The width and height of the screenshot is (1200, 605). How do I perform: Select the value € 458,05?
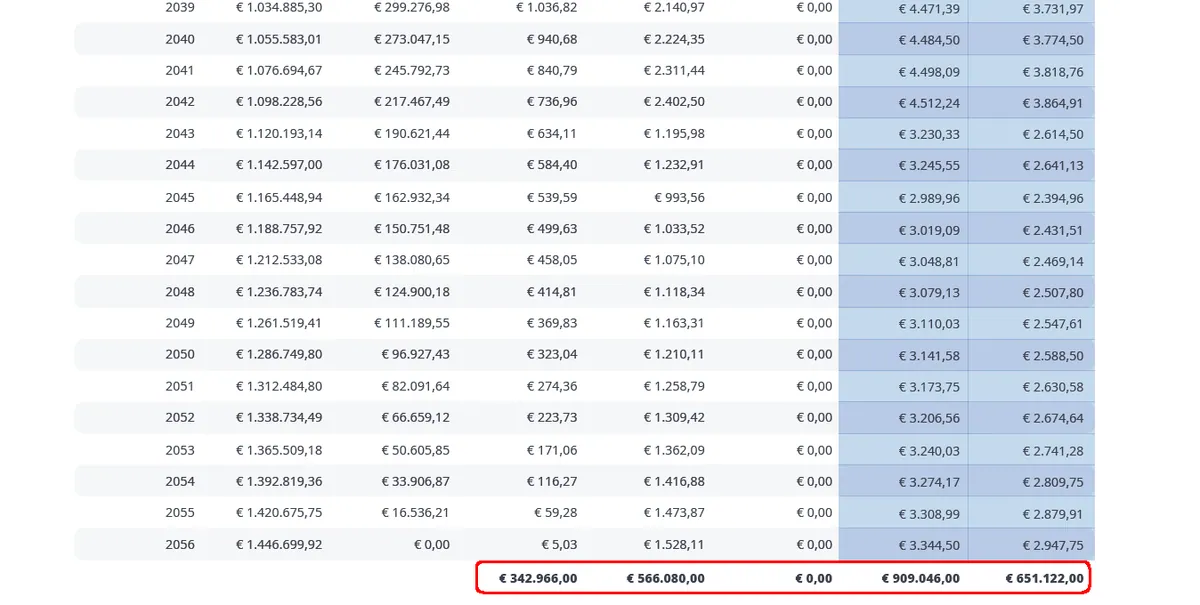pos(552,259)
